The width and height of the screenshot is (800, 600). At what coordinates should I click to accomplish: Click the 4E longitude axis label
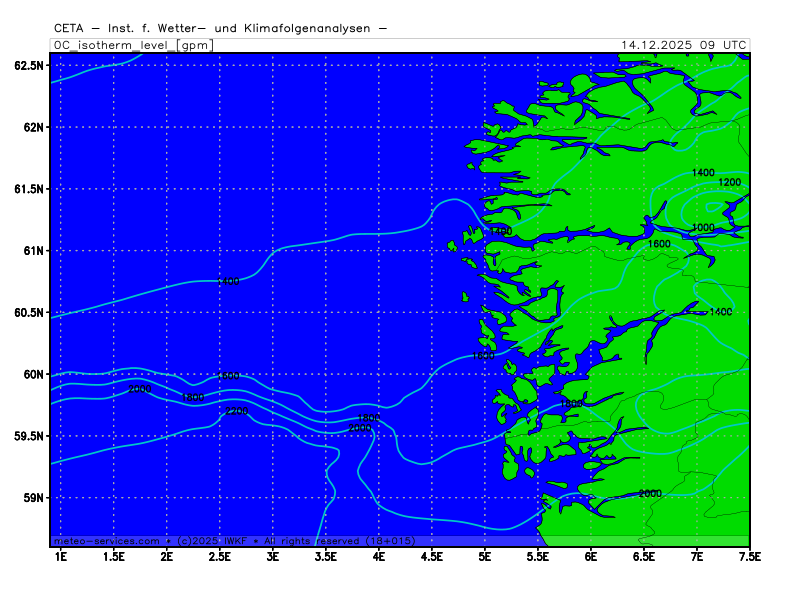(x=379, y=555)
